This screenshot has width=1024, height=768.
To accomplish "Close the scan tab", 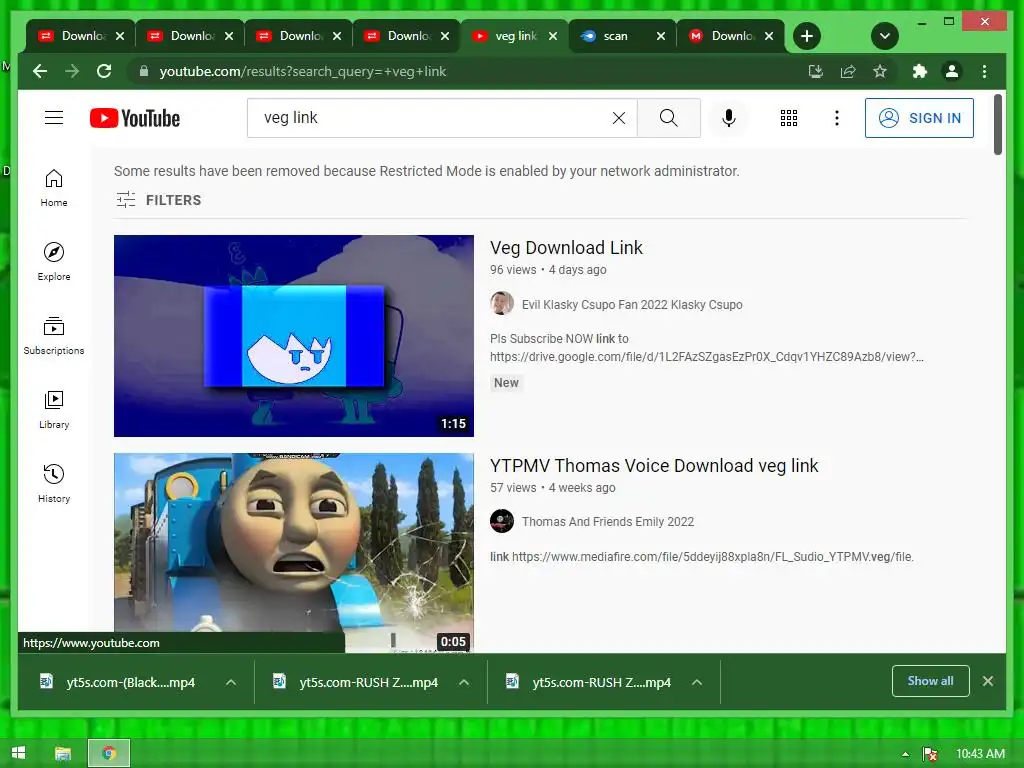I will [661, 36].
